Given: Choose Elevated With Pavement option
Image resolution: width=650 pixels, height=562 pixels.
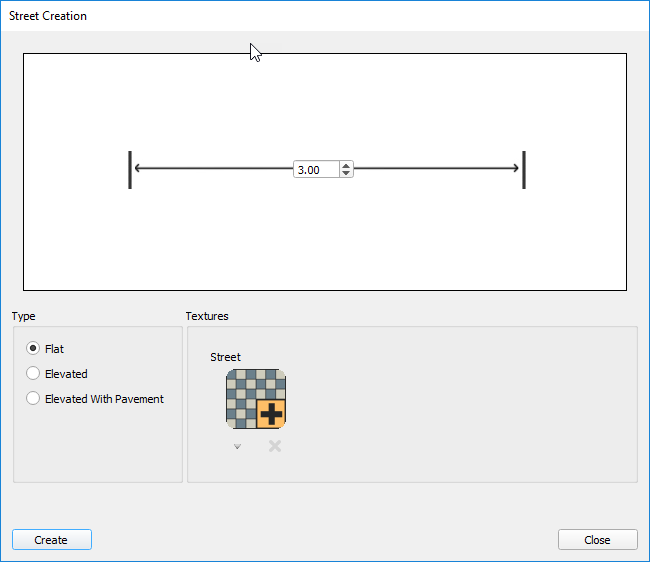Looking at the screenshot, I should coord(34,399).
